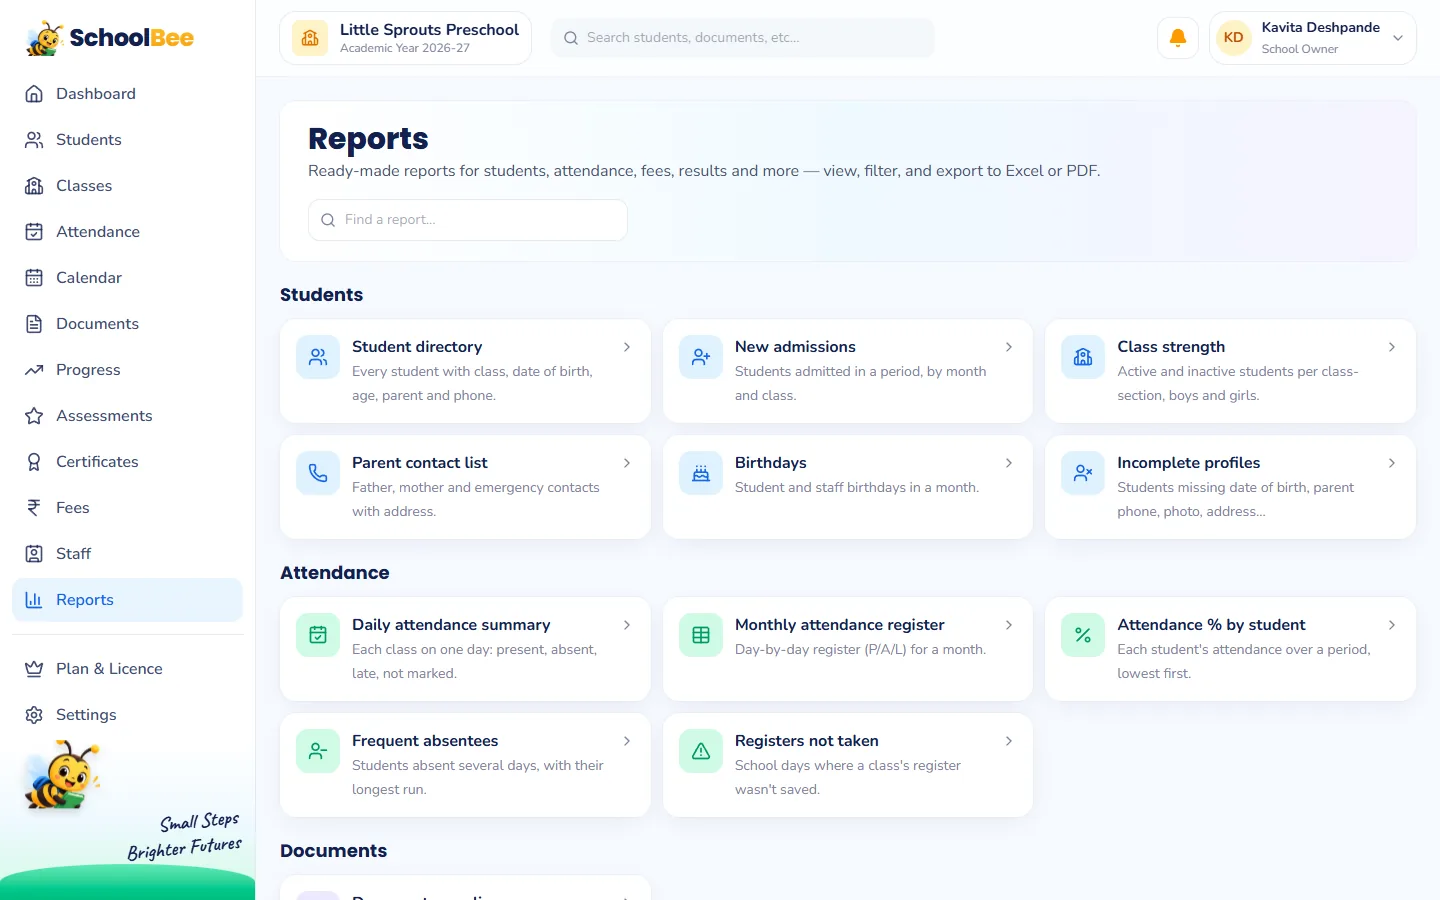Click the Daily attendance summary calendar icon
This screenshot has width=1440, height=900.
pos(318,635)
